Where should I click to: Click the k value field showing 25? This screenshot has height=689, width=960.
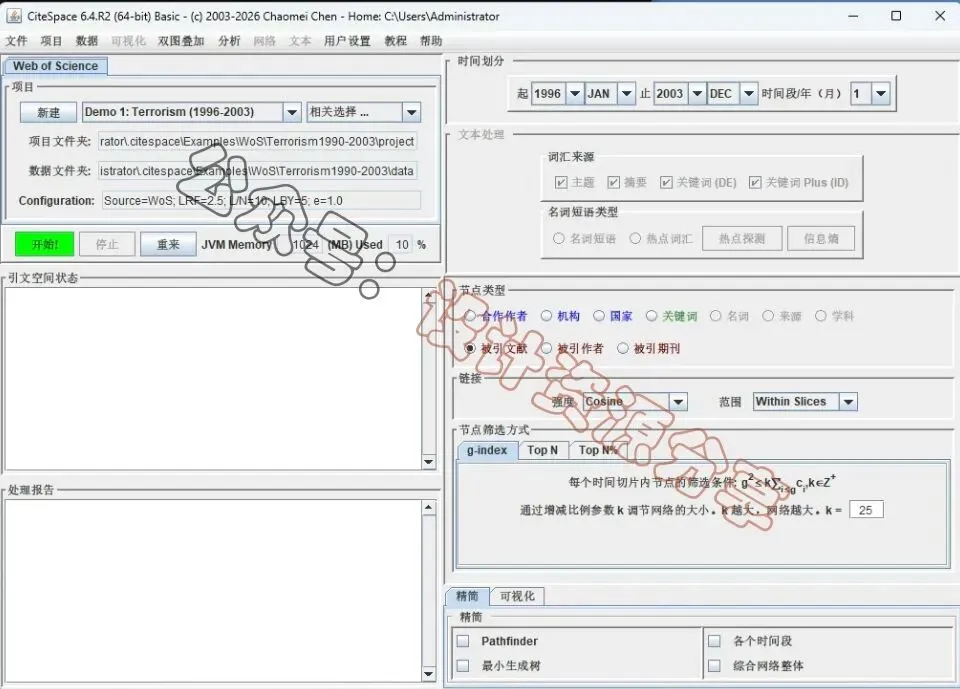866,510
